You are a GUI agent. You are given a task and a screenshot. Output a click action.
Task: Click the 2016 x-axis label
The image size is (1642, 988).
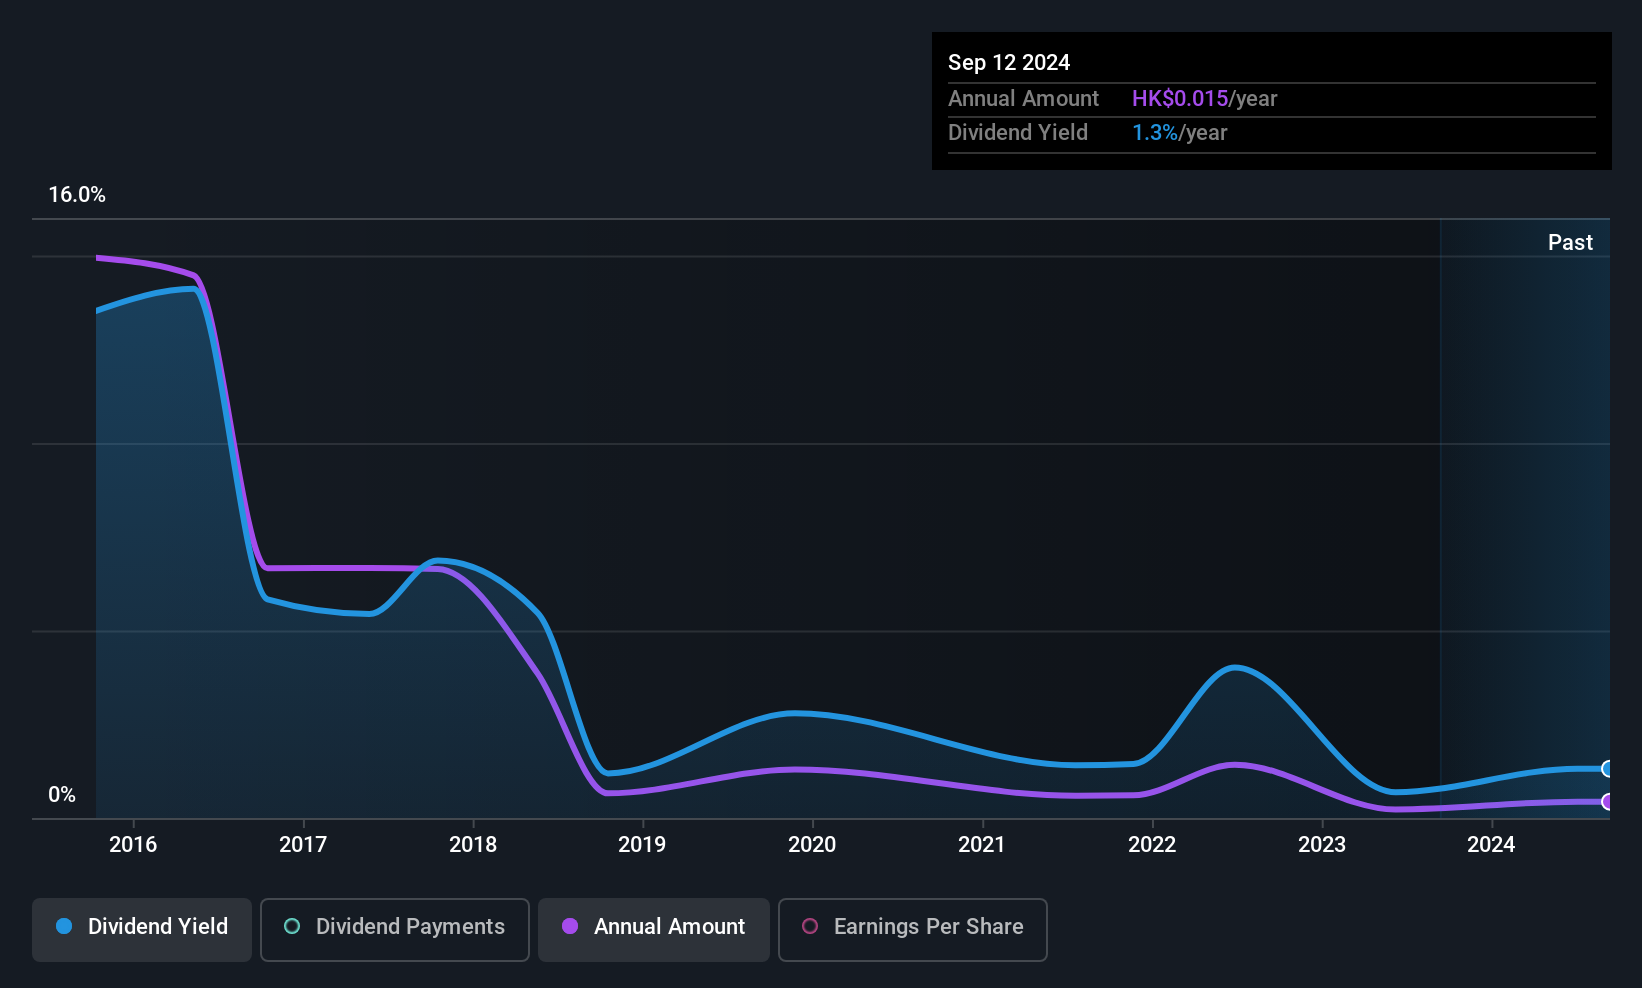(133, 844)
